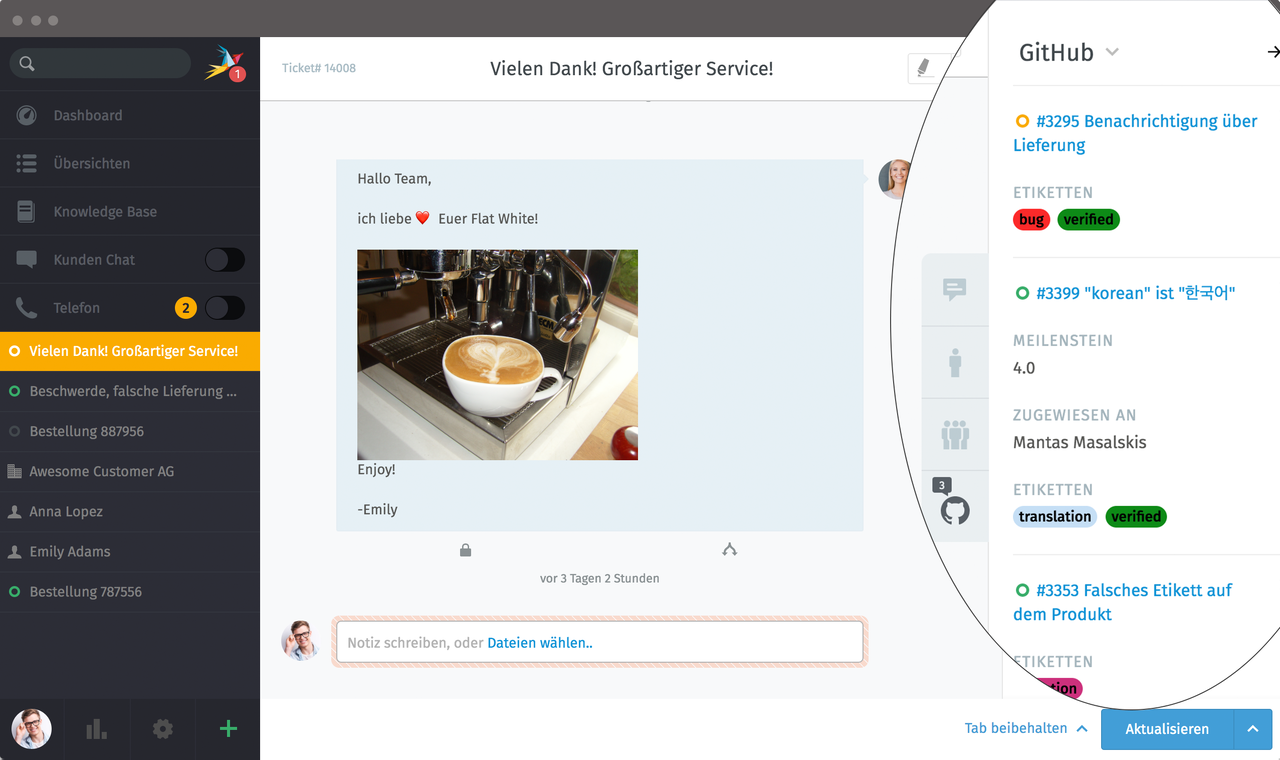This screenshot has height=760, width=1280.
Task: Switch to the ticket 'Beschwerde, falsche Lieferung'
Action: 130,391
